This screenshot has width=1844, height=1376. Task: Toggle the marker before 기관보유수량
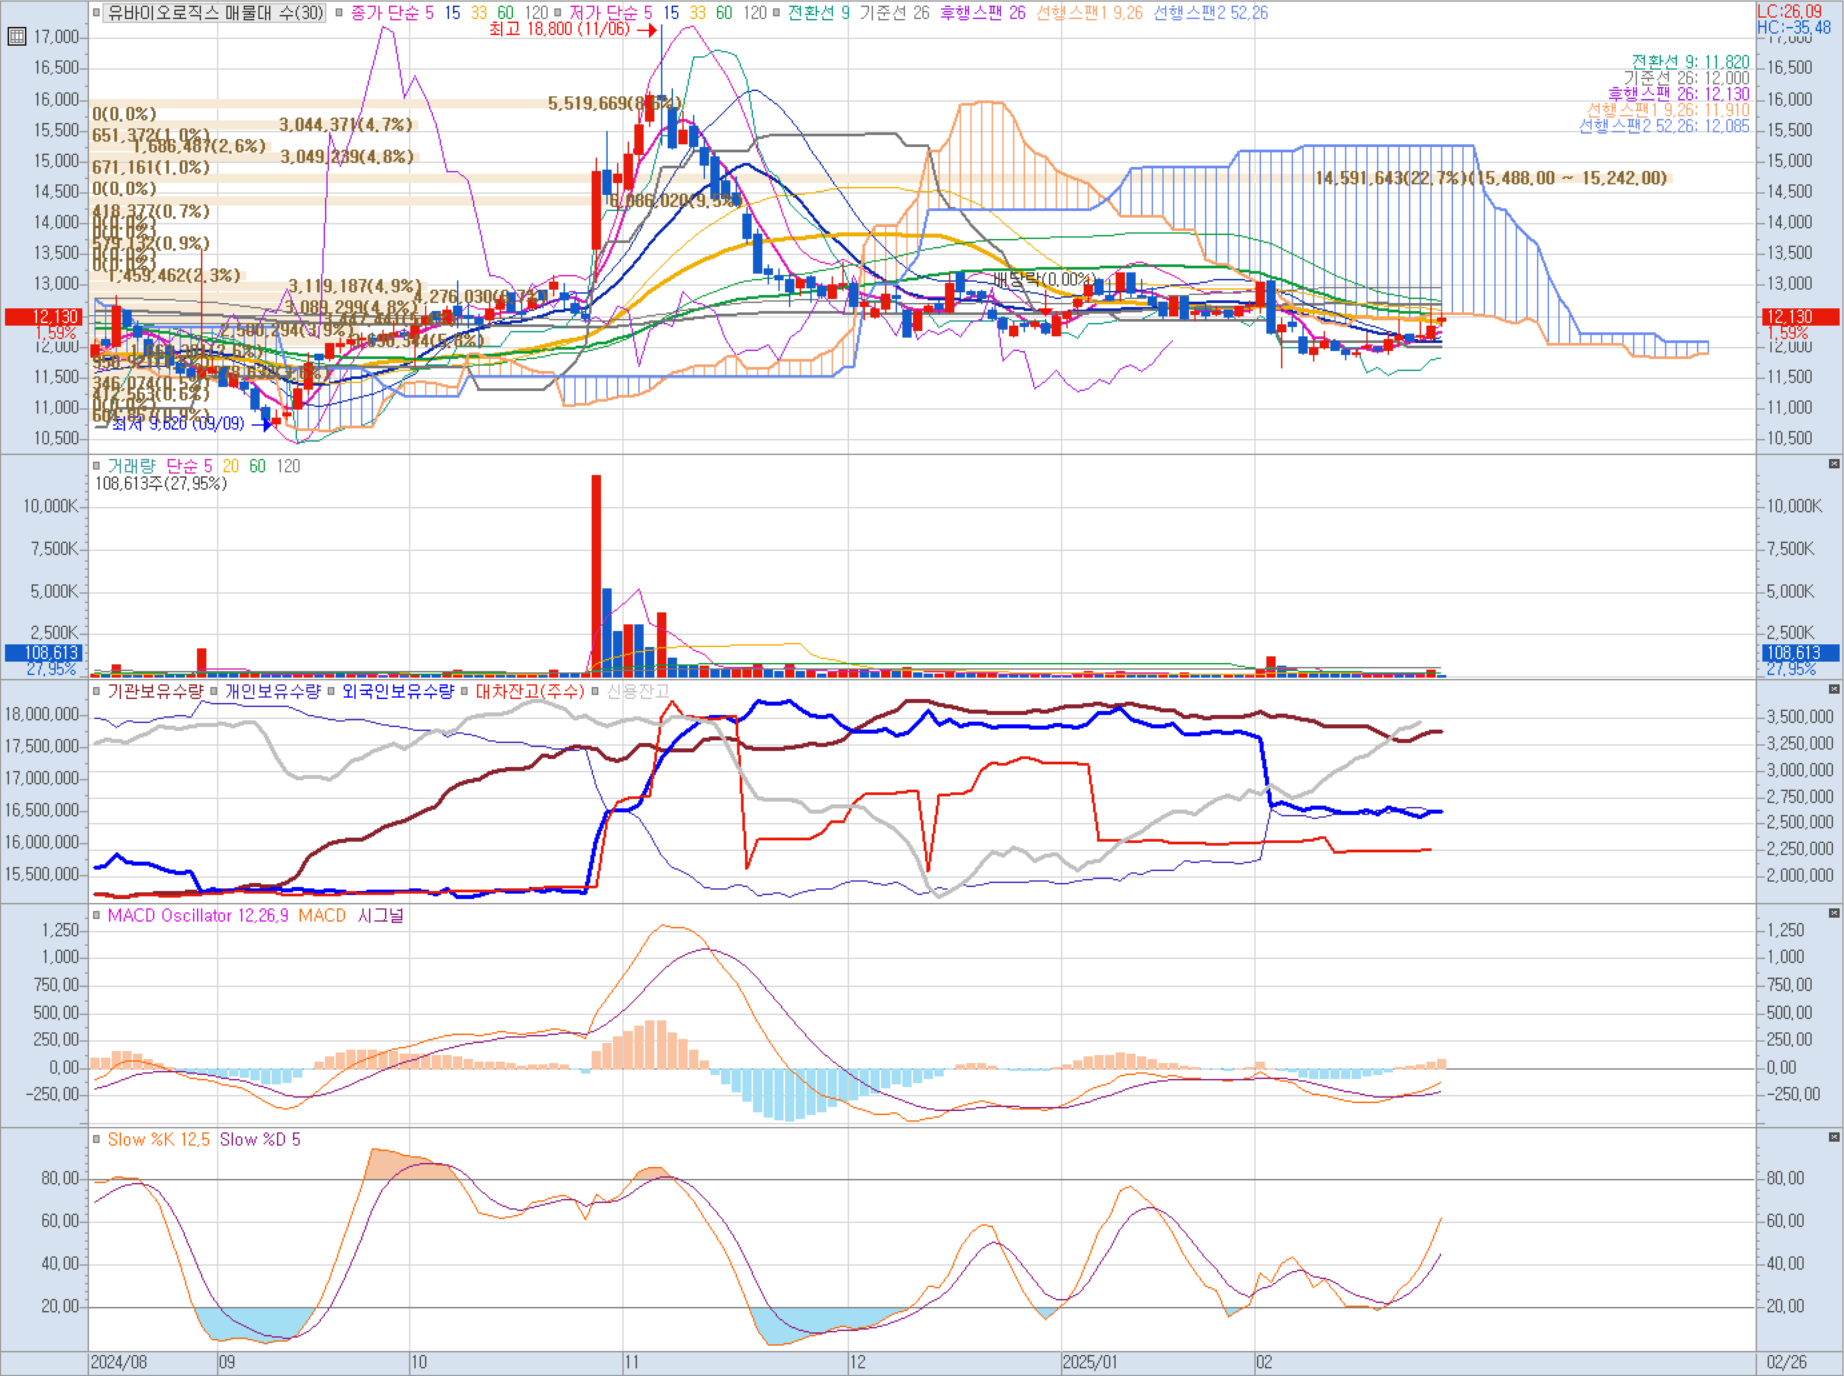[97, 691]
